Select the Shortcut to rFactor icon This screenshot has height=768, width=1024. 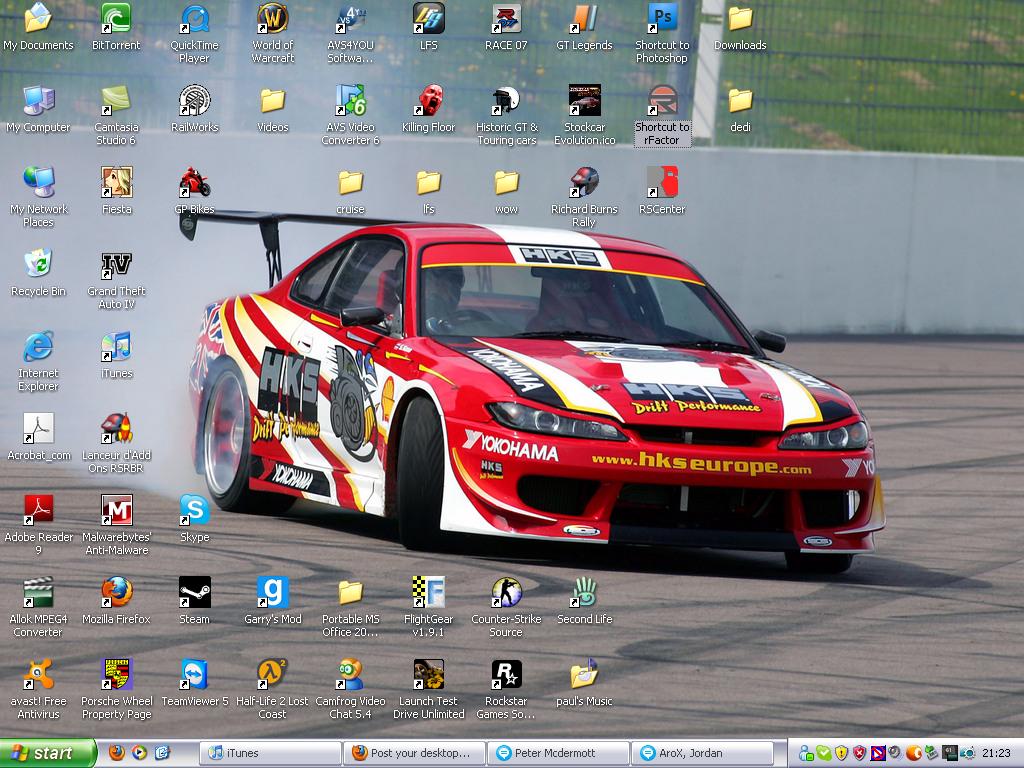(x=662, y=101)
